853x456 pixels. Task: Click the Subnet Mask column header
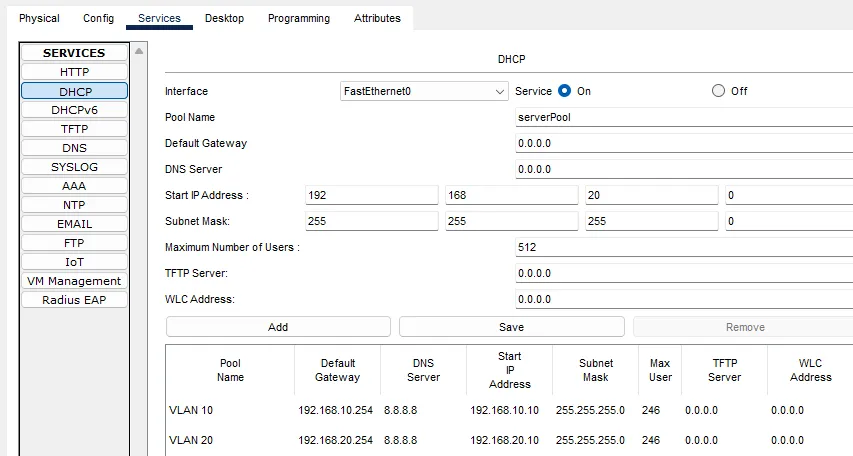pos(596,370)
